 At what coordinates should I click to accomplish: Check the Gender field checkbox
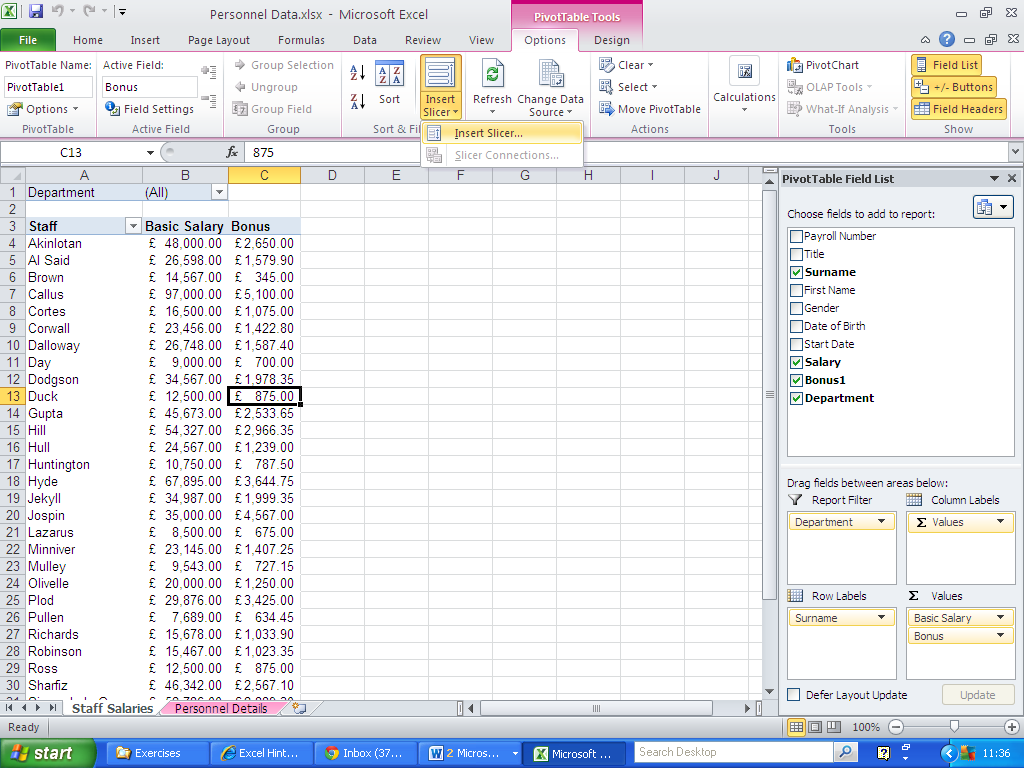(796, 308)
